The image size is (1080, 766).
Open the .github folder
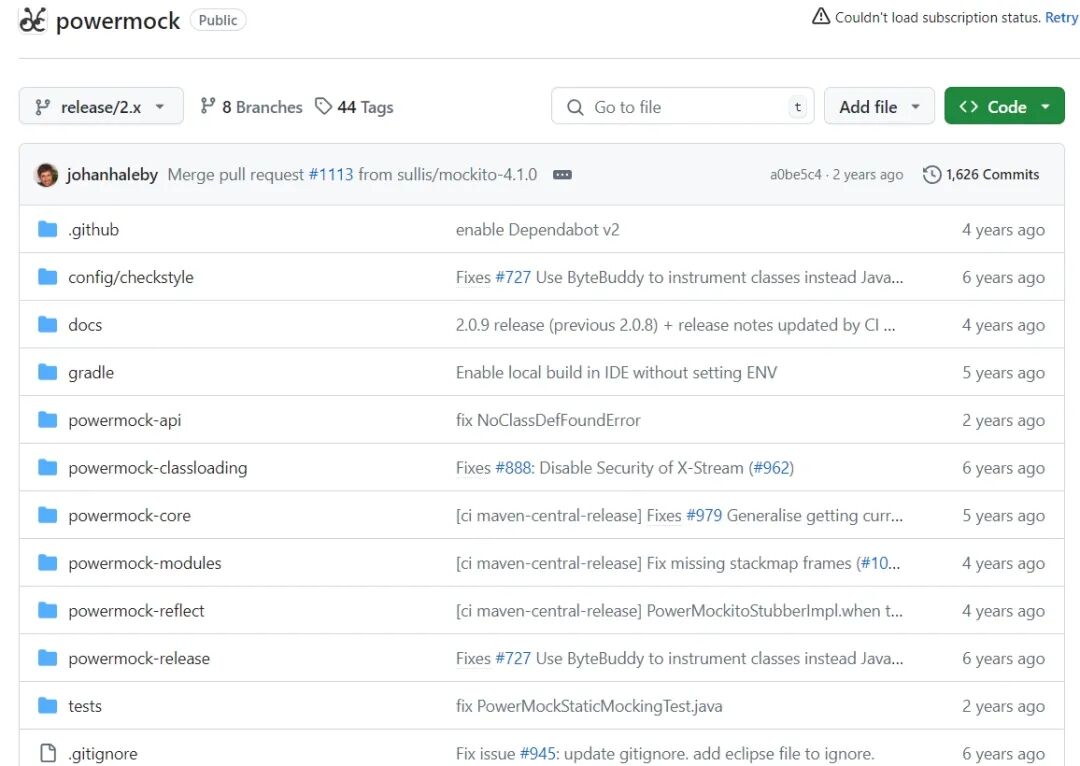[x=94, y=229]
